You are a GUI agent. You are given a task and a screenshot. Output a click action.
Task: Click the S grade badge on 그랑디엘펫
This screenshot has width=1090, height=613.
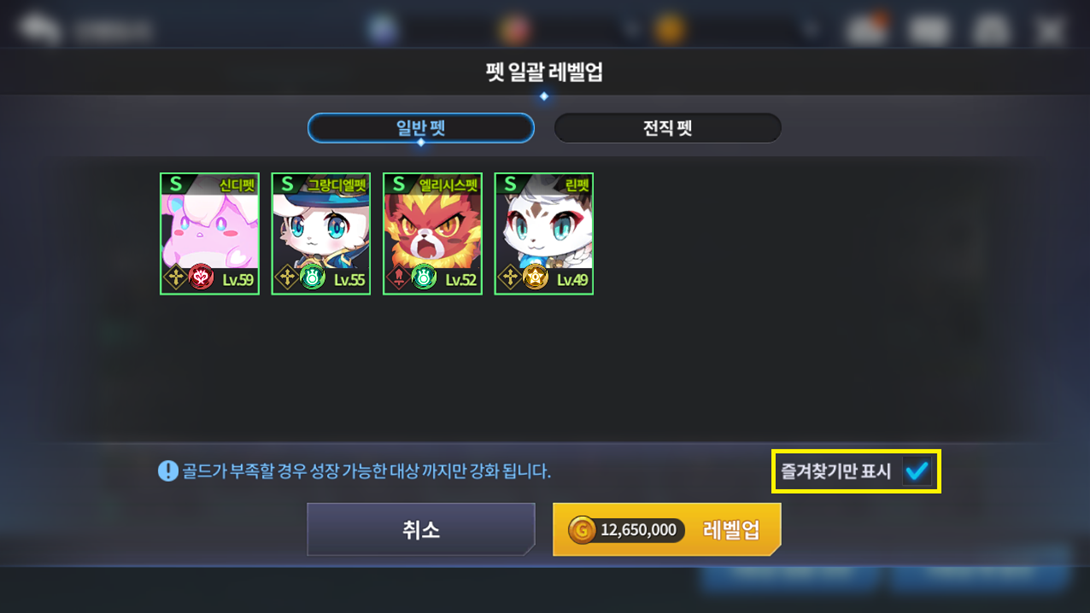[287, 184]
